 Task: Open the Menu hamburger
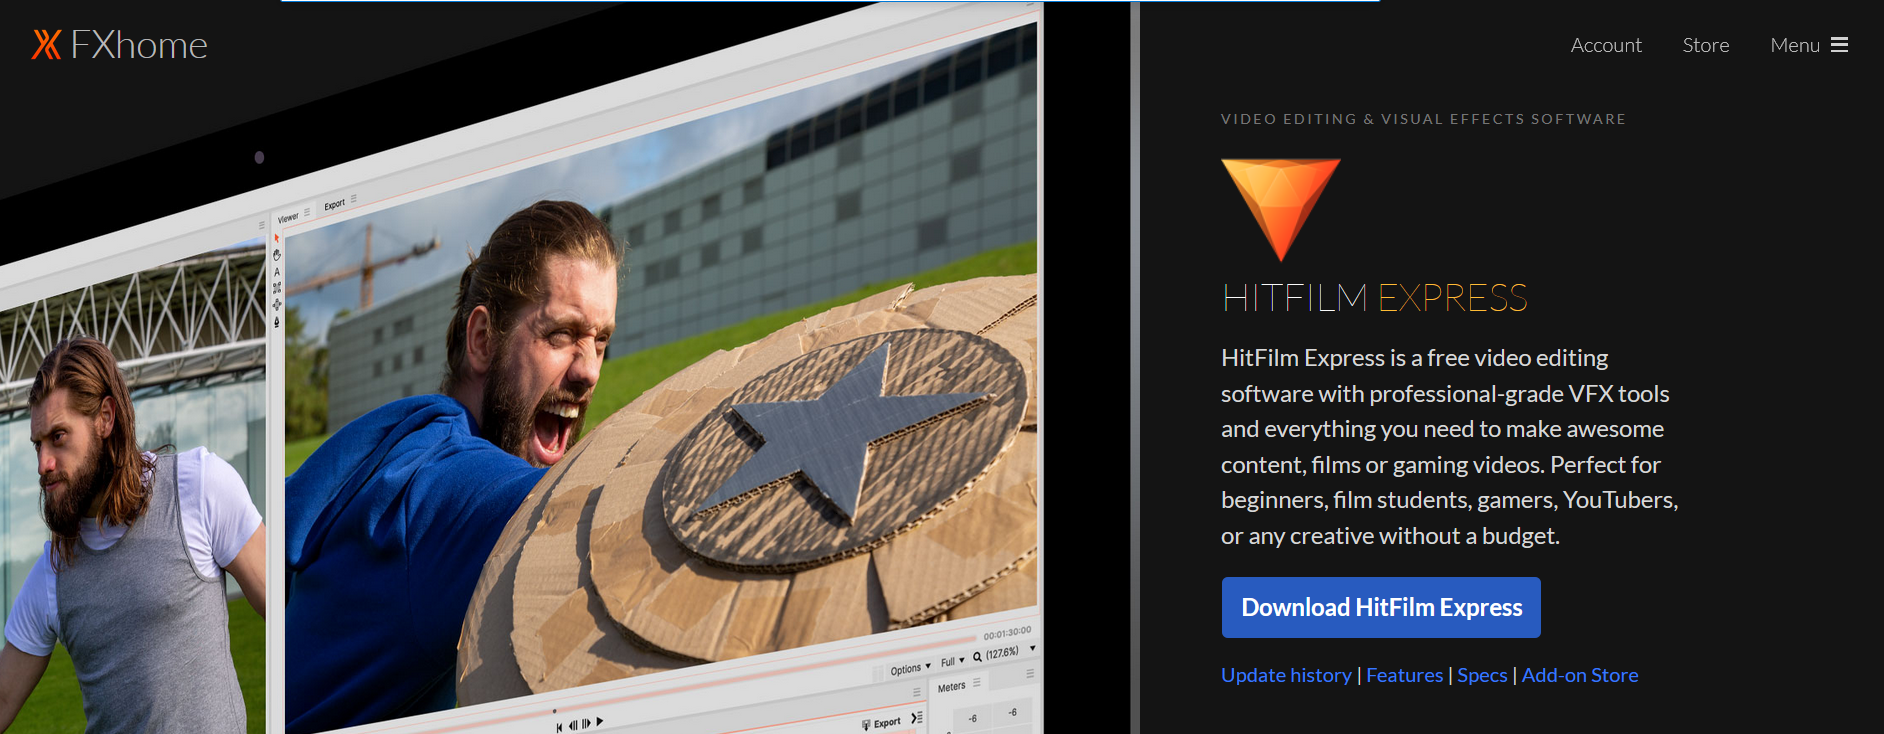1809,45
